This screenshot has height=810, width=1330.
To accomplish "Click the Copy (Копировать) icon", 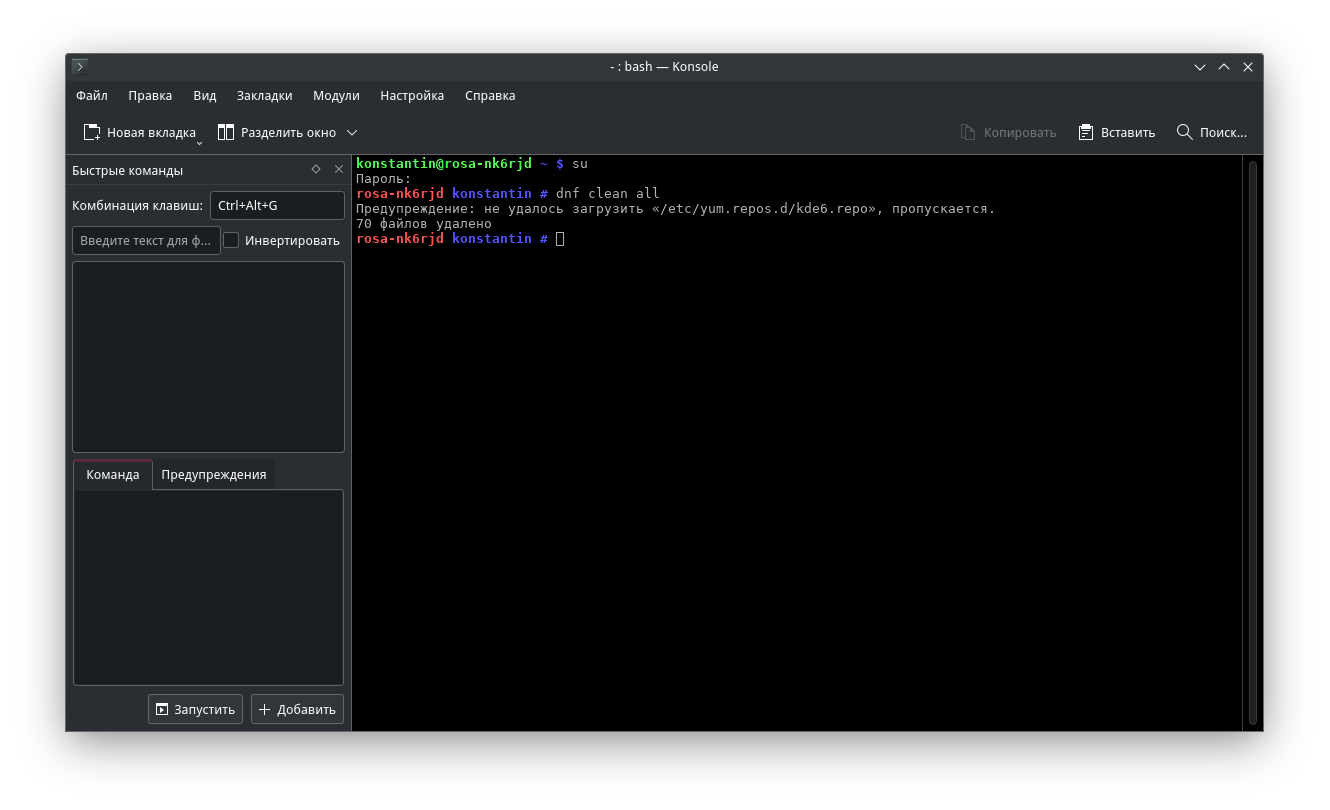I will pyautogui.click(x=968, y=132).
